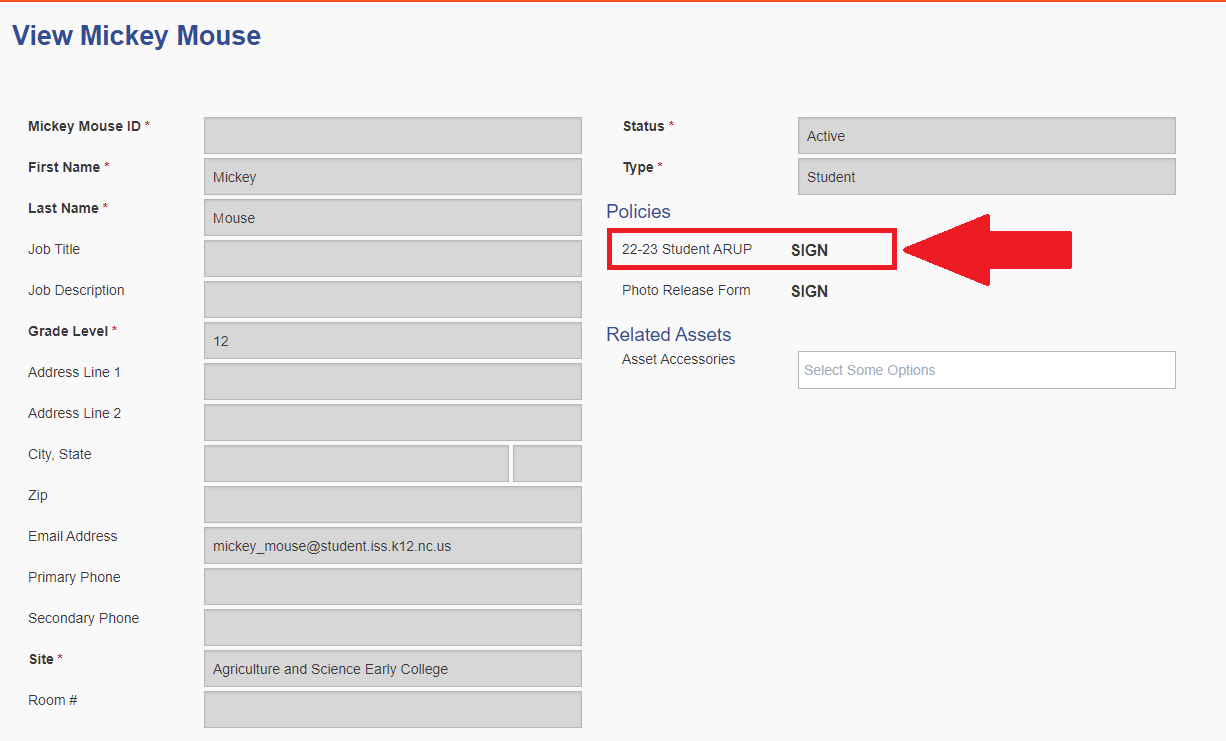This screenshot has height=741, width=1226.
Task: Click the Primary Phone field
Action: pyautogui.click(x=393, y=587)
